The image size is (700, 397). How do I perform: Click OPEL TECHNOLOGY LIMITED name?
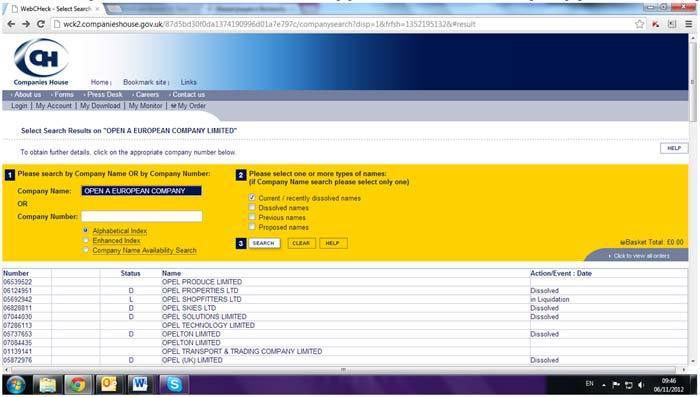click(208, 326)
